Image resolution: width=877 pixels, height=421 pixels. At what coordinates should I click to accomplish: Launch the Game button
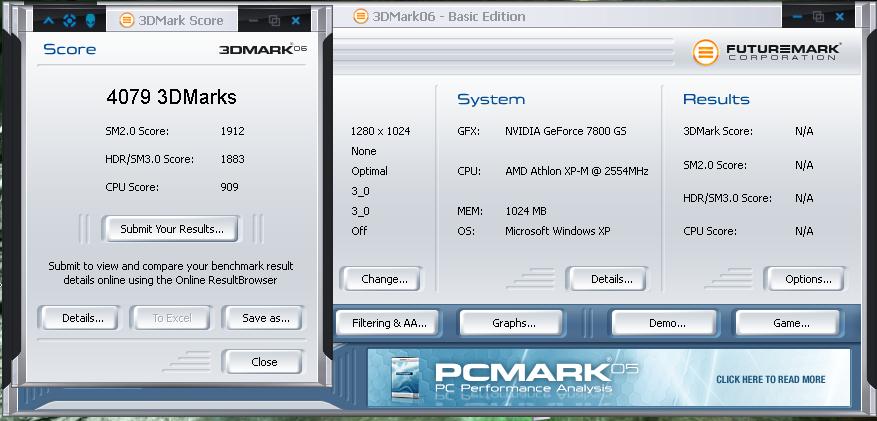tap(788, 323)
